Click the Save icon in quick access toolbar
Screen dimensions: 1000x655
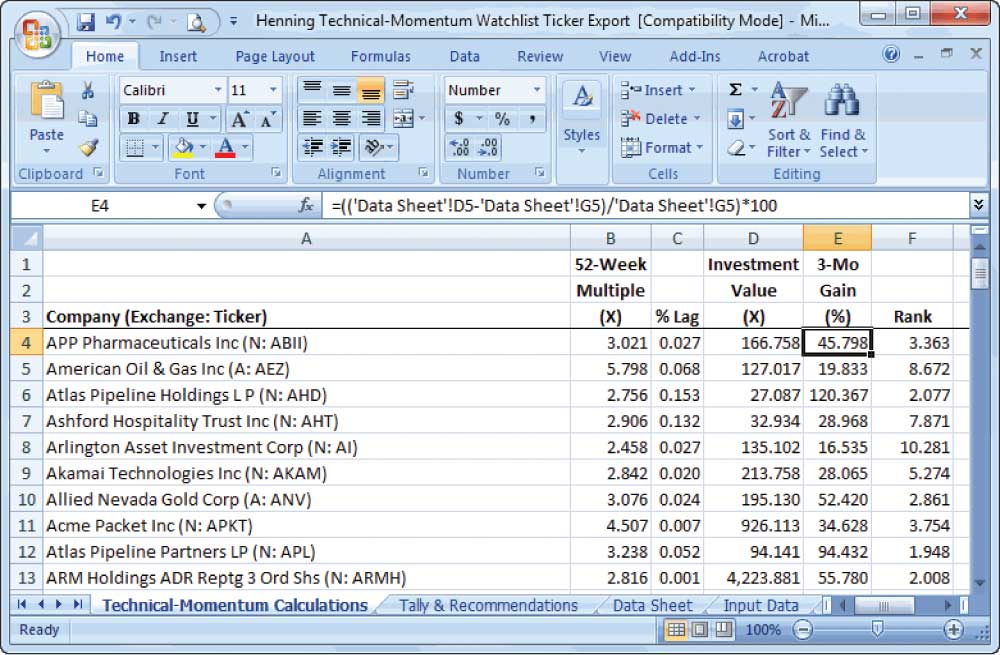86,20
